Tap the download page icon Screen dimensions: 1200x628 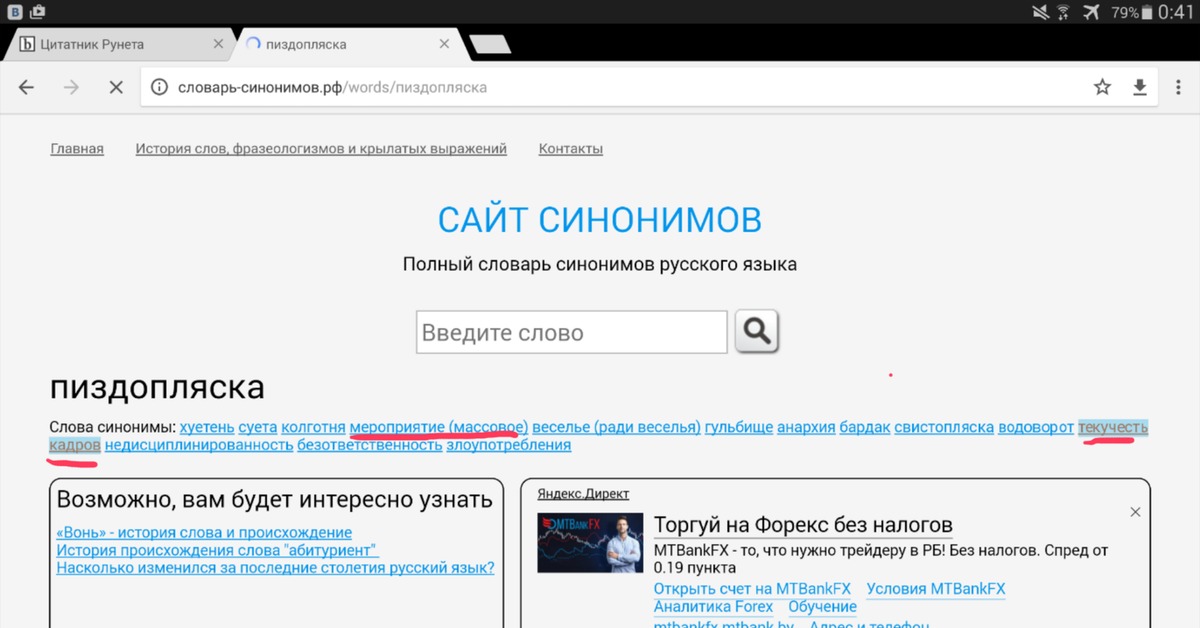[1139, 87]
